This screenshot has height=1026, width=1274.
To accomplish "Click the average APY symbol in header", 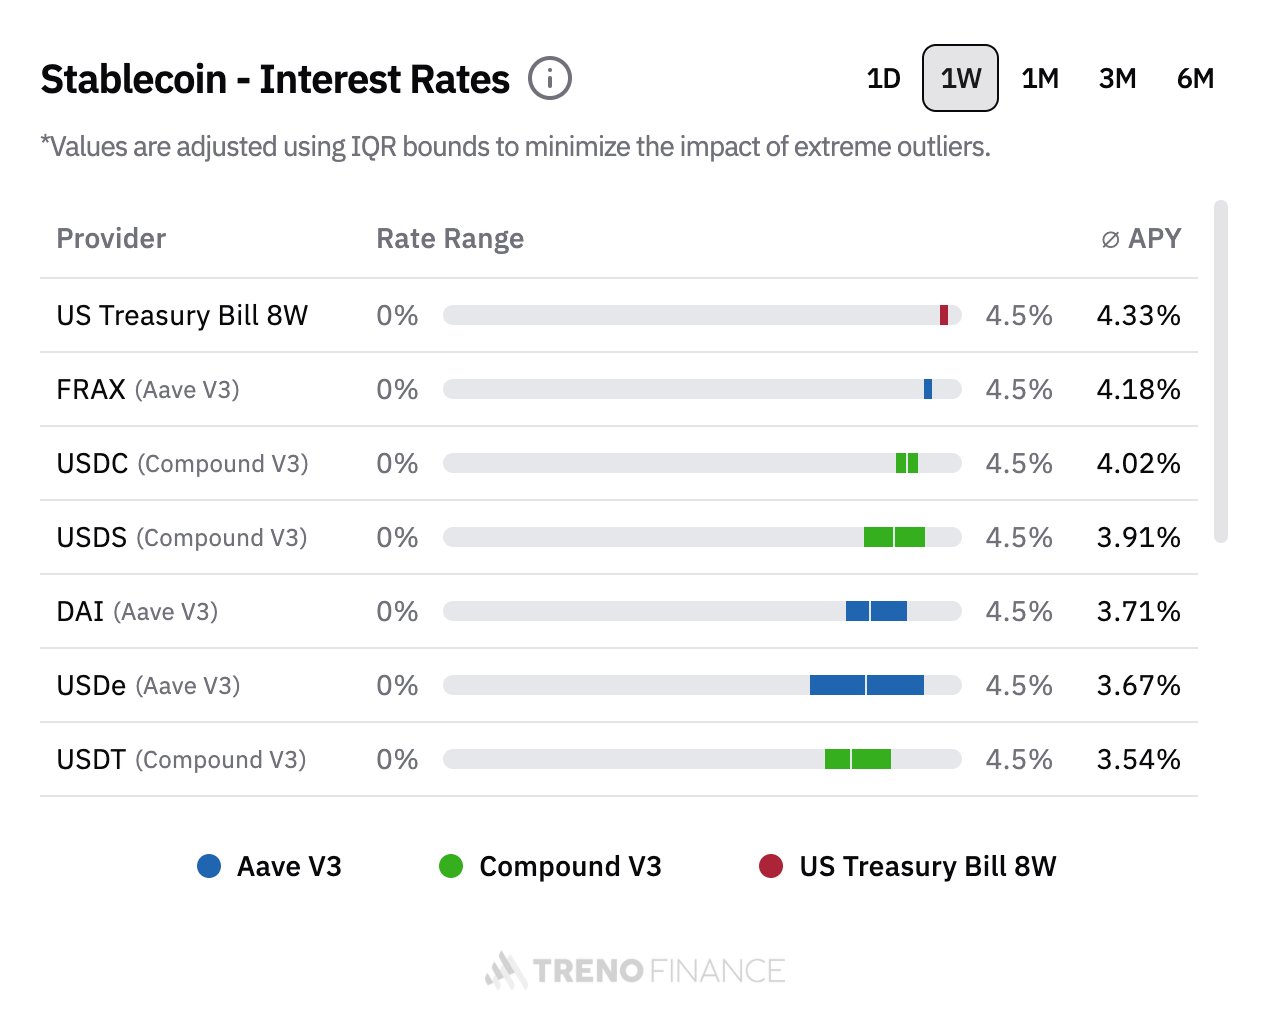I will (x=1110, y=240).
